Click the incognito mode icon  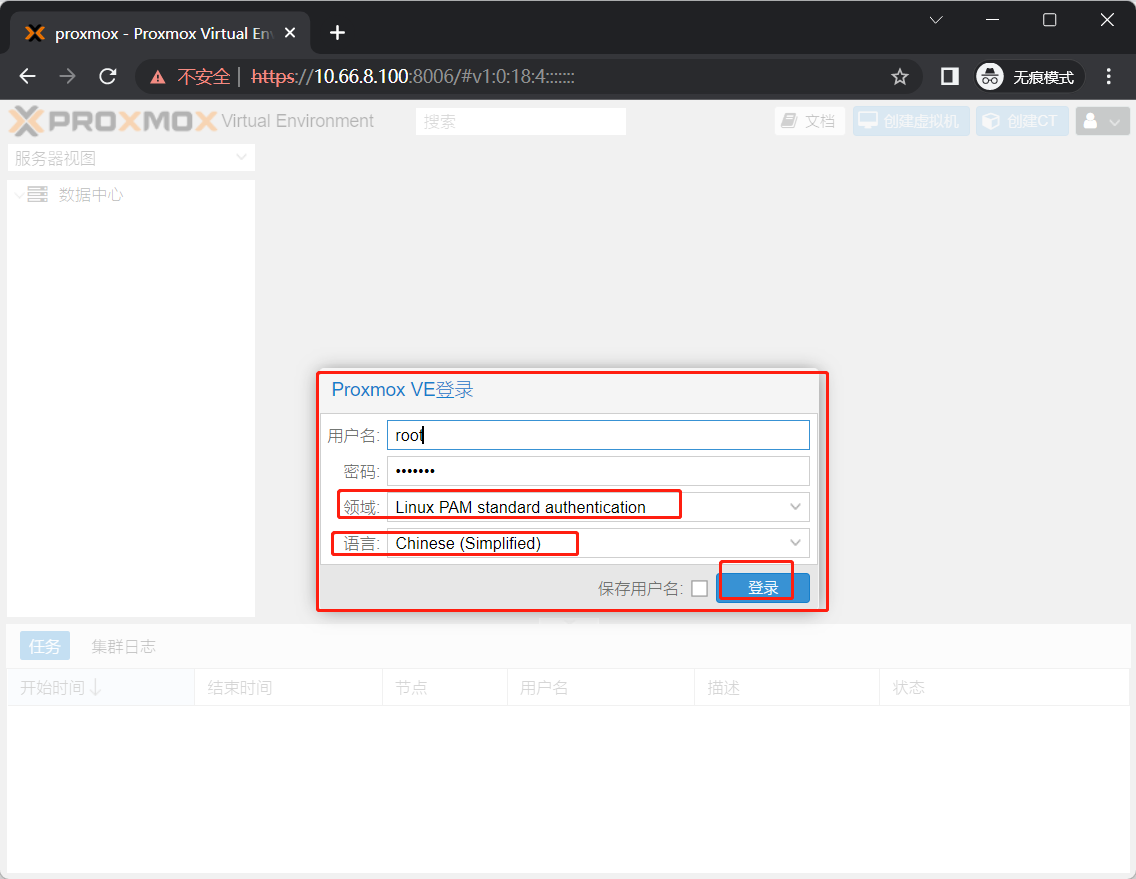tap(990, 77)
